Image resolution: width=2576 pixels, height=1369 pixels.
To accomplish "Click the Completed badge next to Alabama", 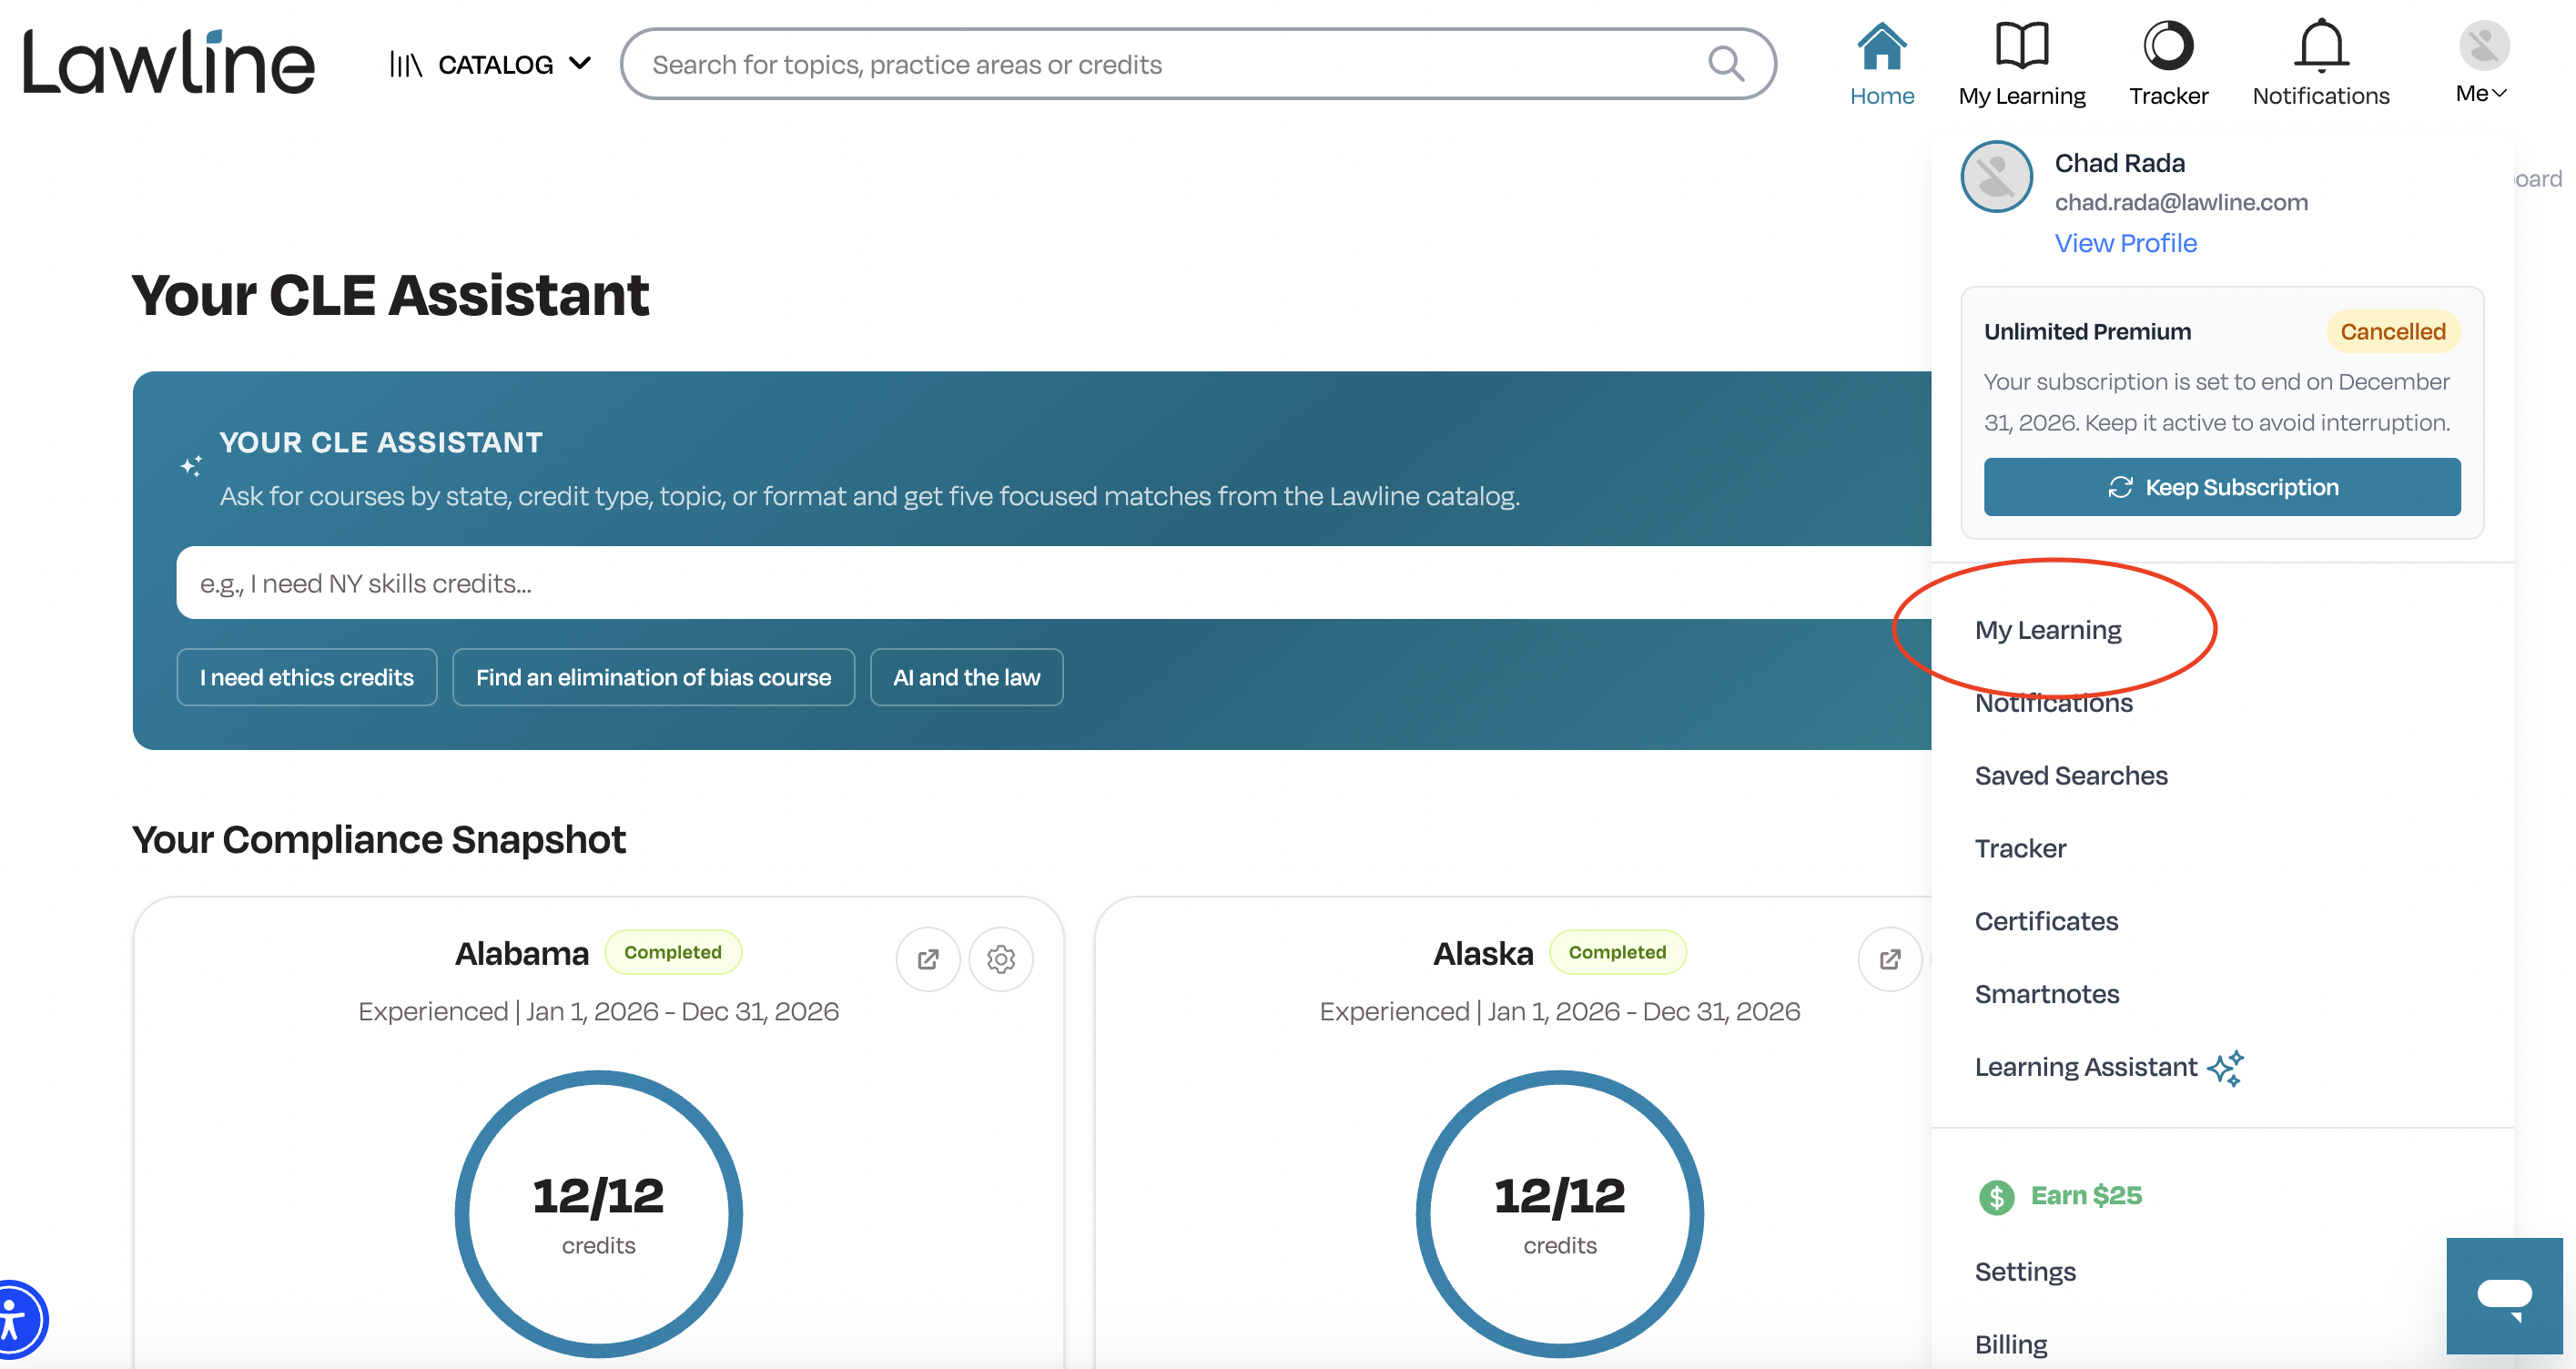I will point(673,952).
